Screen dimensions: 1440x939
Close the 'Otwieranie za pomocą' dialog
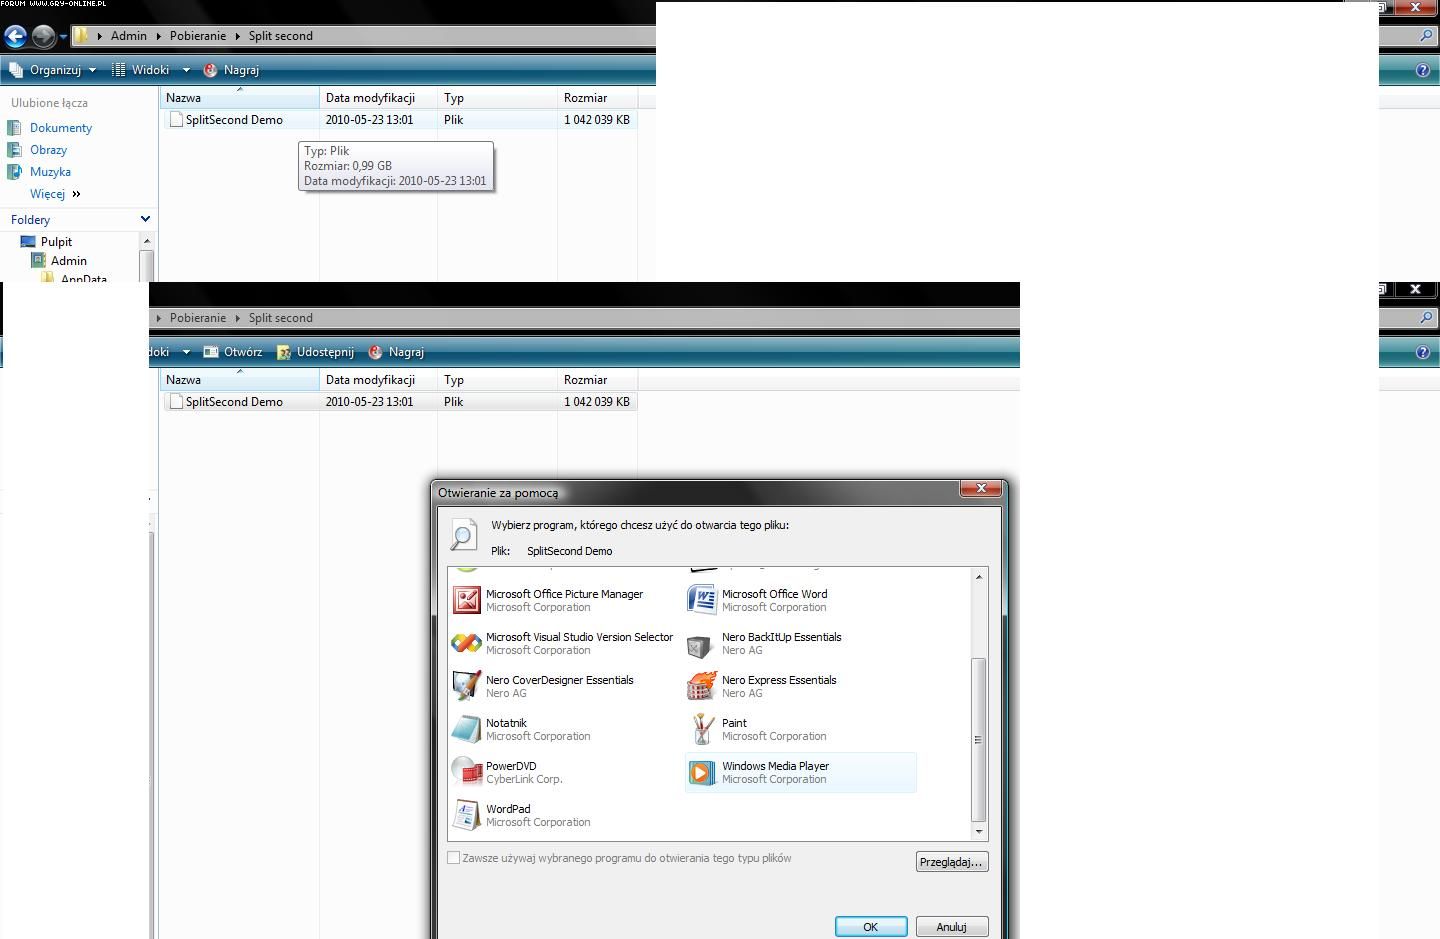981,488
